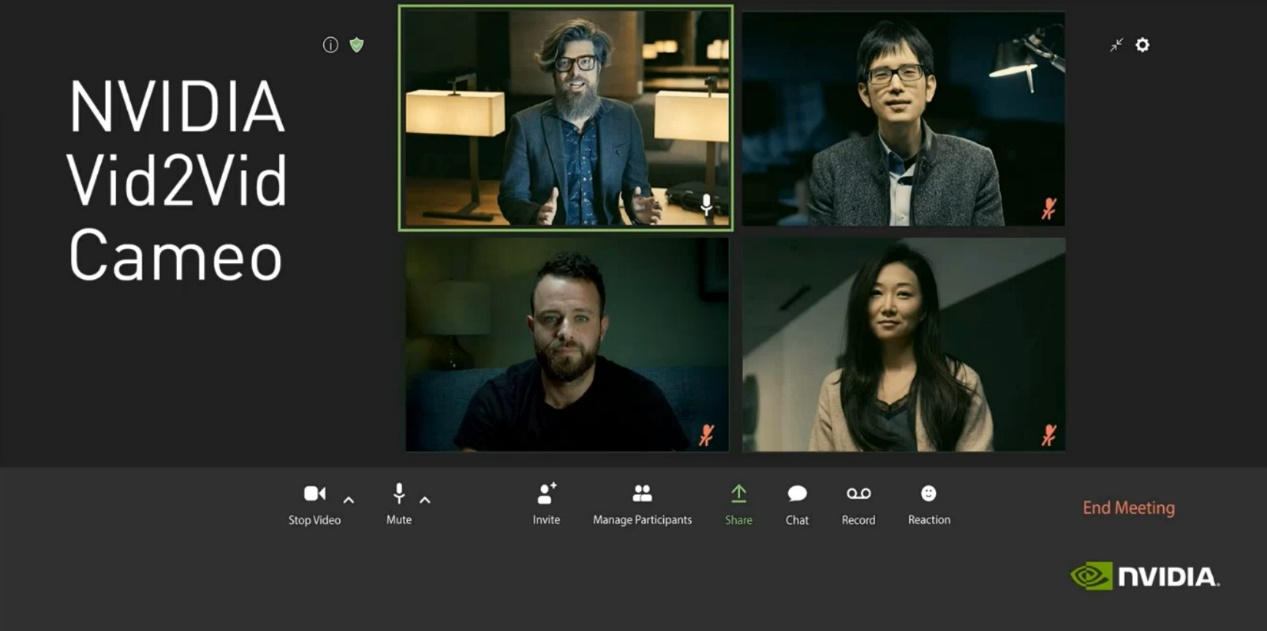Click End Meeting

click(1129, 508)
